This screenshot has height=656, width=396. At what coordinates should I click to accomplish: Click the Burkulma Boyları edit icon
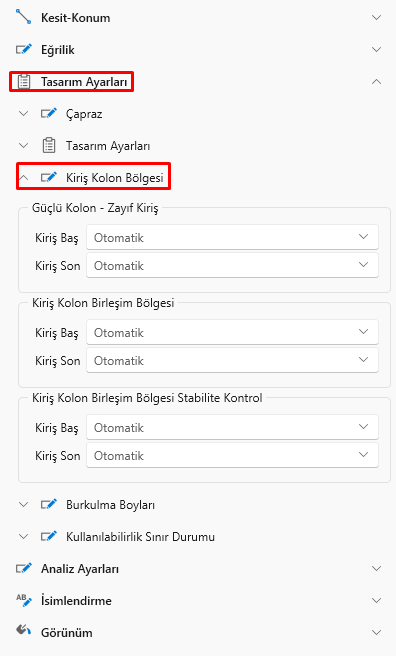click(49, 505)
